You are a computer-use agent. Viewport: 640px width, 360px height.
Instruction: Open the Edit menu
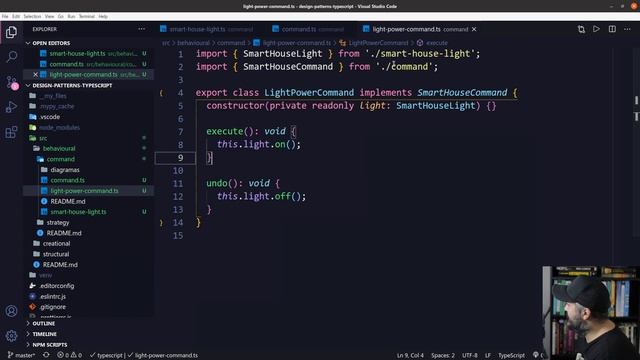[x=16, y=16]
